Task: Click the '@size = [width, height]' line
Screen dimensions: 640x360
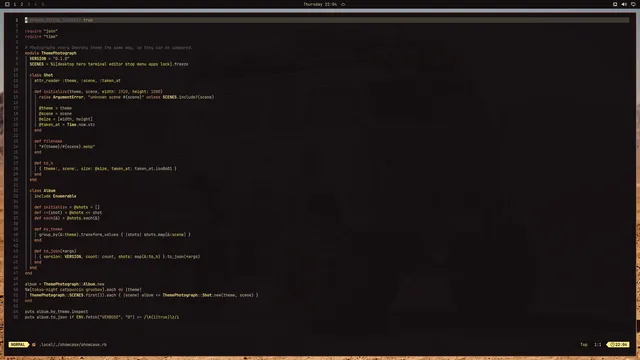Action: pos(66,119)
